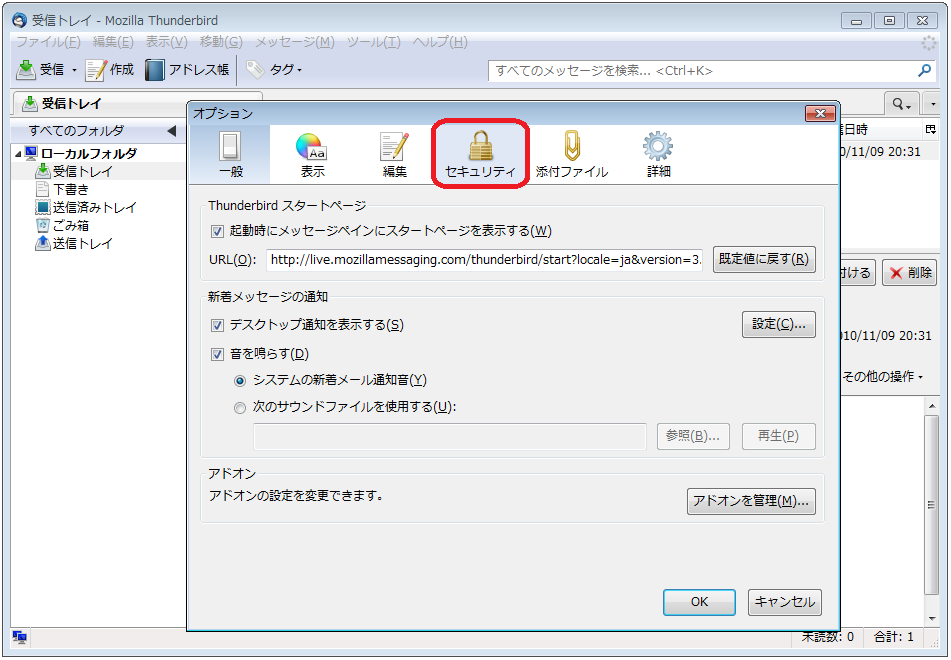Open その他の操作 dropdown
Image resolution: width=951 pixels, height=660 pixels.
(882, 377)
